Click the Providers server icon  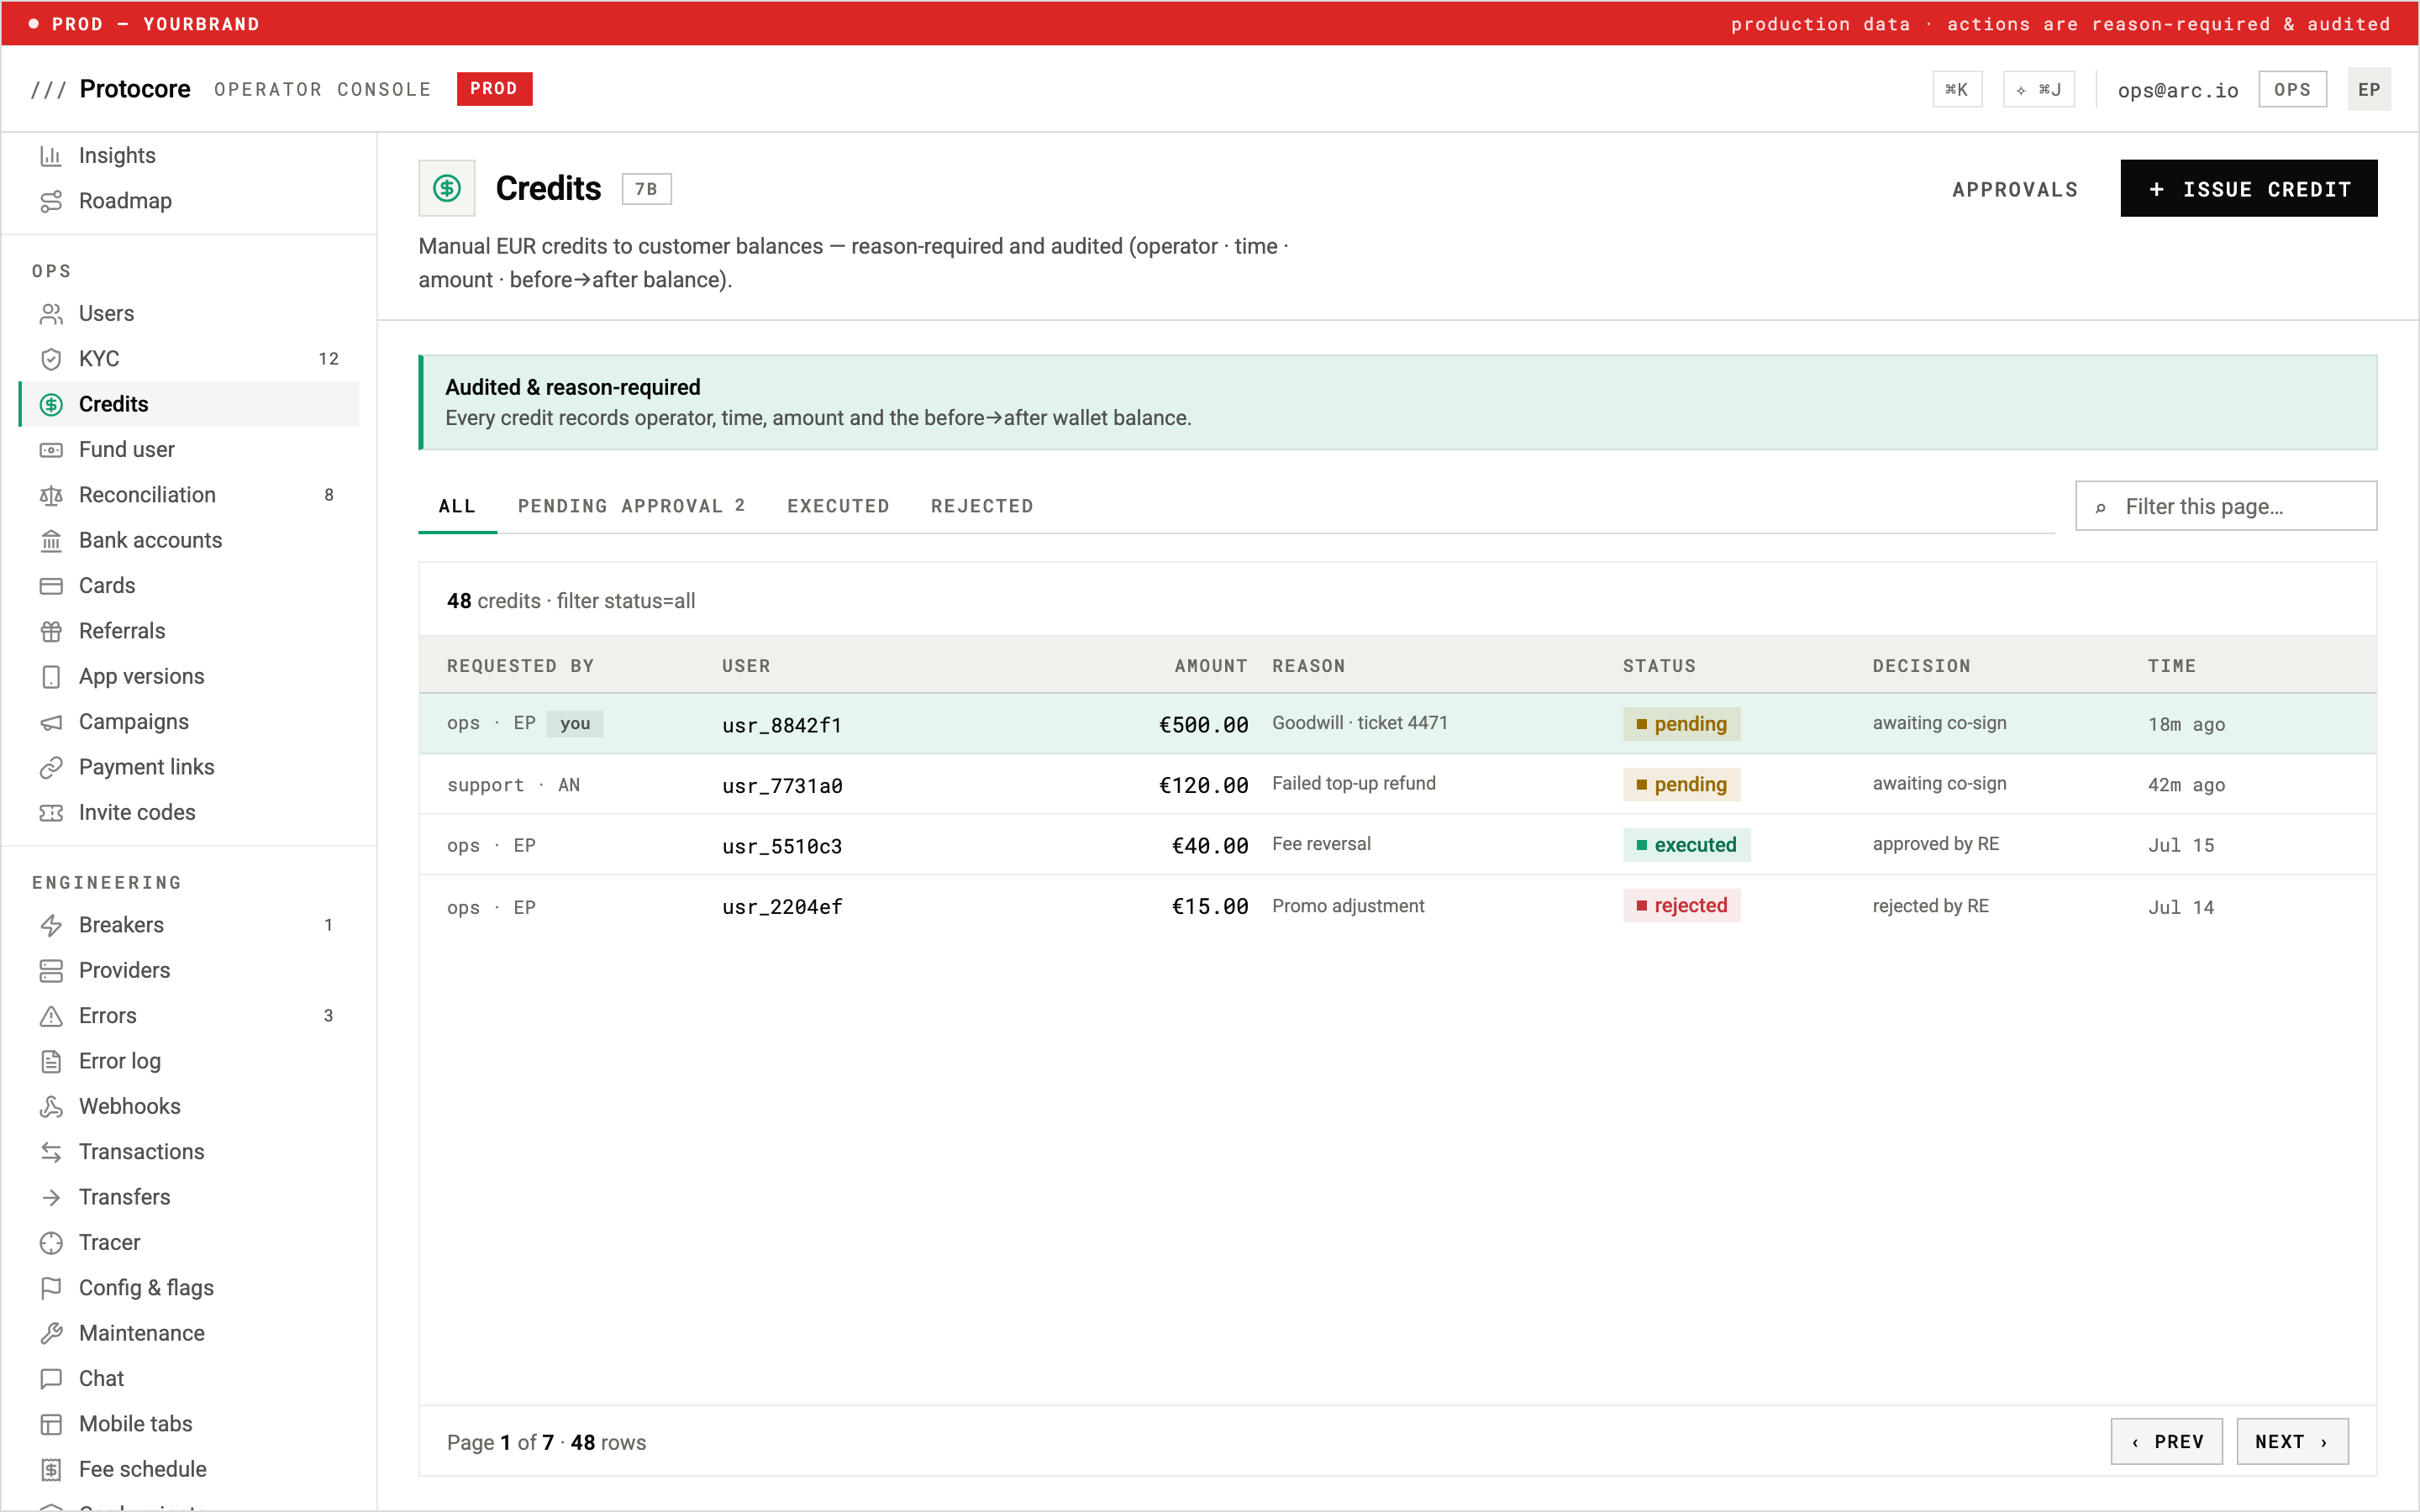coord(51,970)
